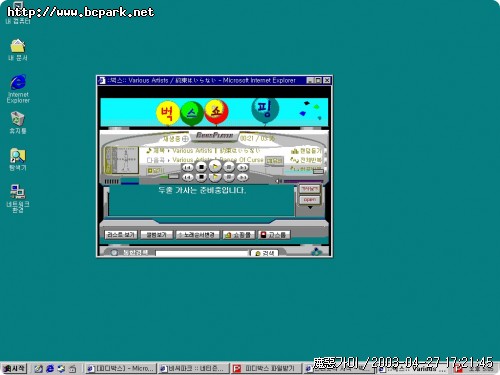Image resolution: width=500 pixels, height=375 pixels.
Task: Click the 시작 start button
Action: coord(14,368)
